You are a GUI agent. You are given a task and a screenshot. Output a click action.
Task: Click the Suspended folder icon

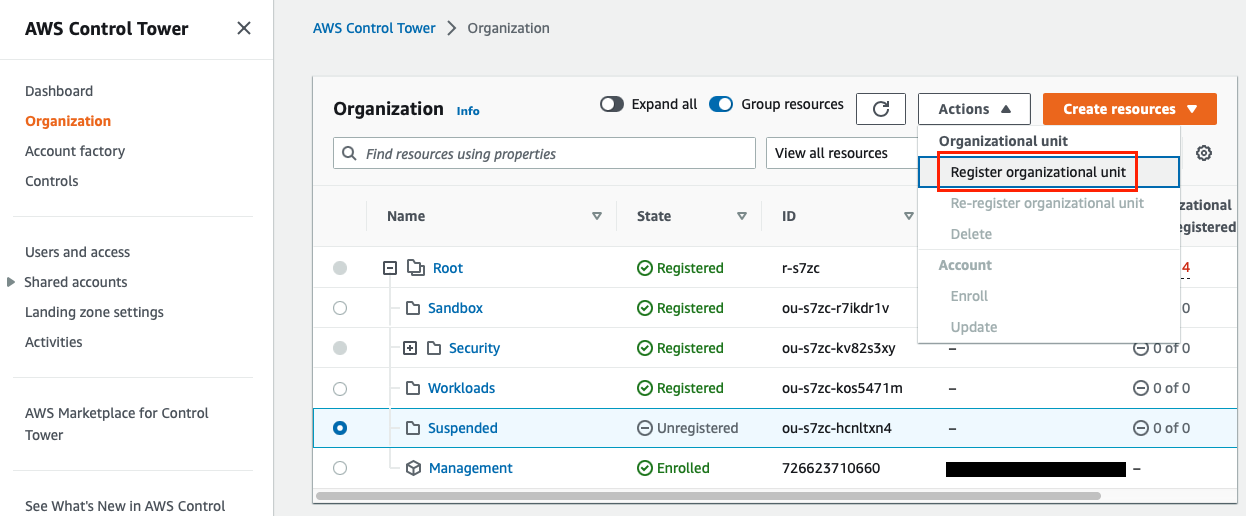pyautogui.click(x=413, y=428)
